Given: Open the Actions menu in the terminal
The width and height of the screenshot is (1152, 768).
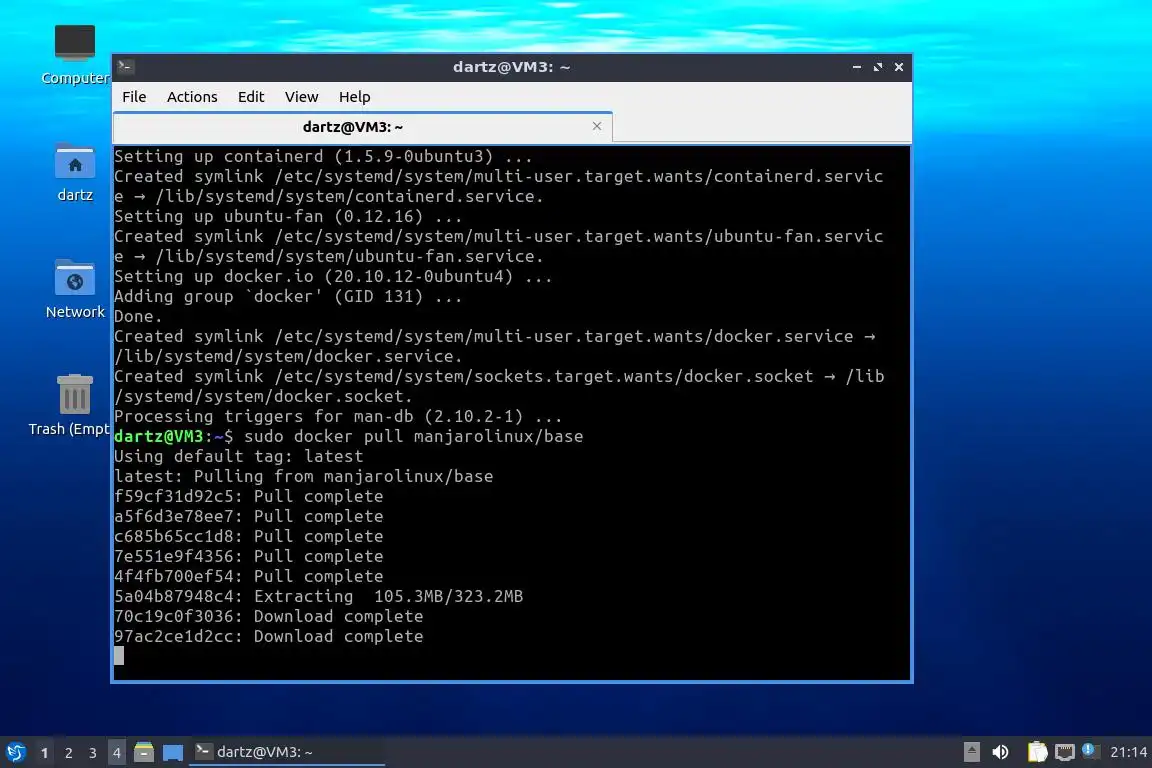Looking at the screenshot, I should [192, 97].
